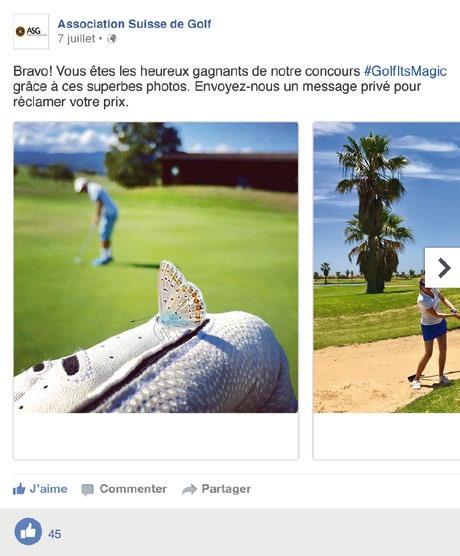460x556 pixels.
Task: Select the Partager text button
Action: pyautogui.click(x=226, y=489)
